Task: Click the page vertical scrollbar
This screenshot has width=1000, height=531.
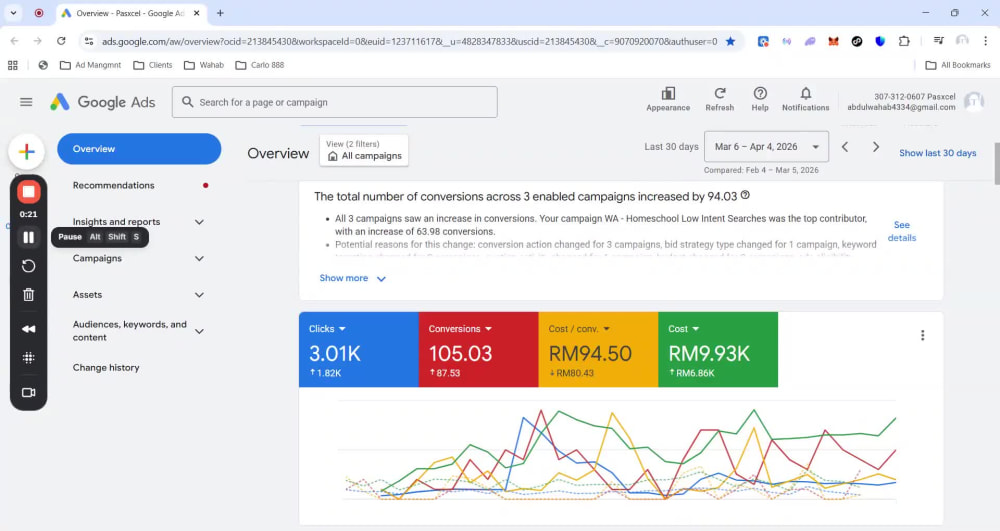Action: pyautogui.click(x=996, y=163)
